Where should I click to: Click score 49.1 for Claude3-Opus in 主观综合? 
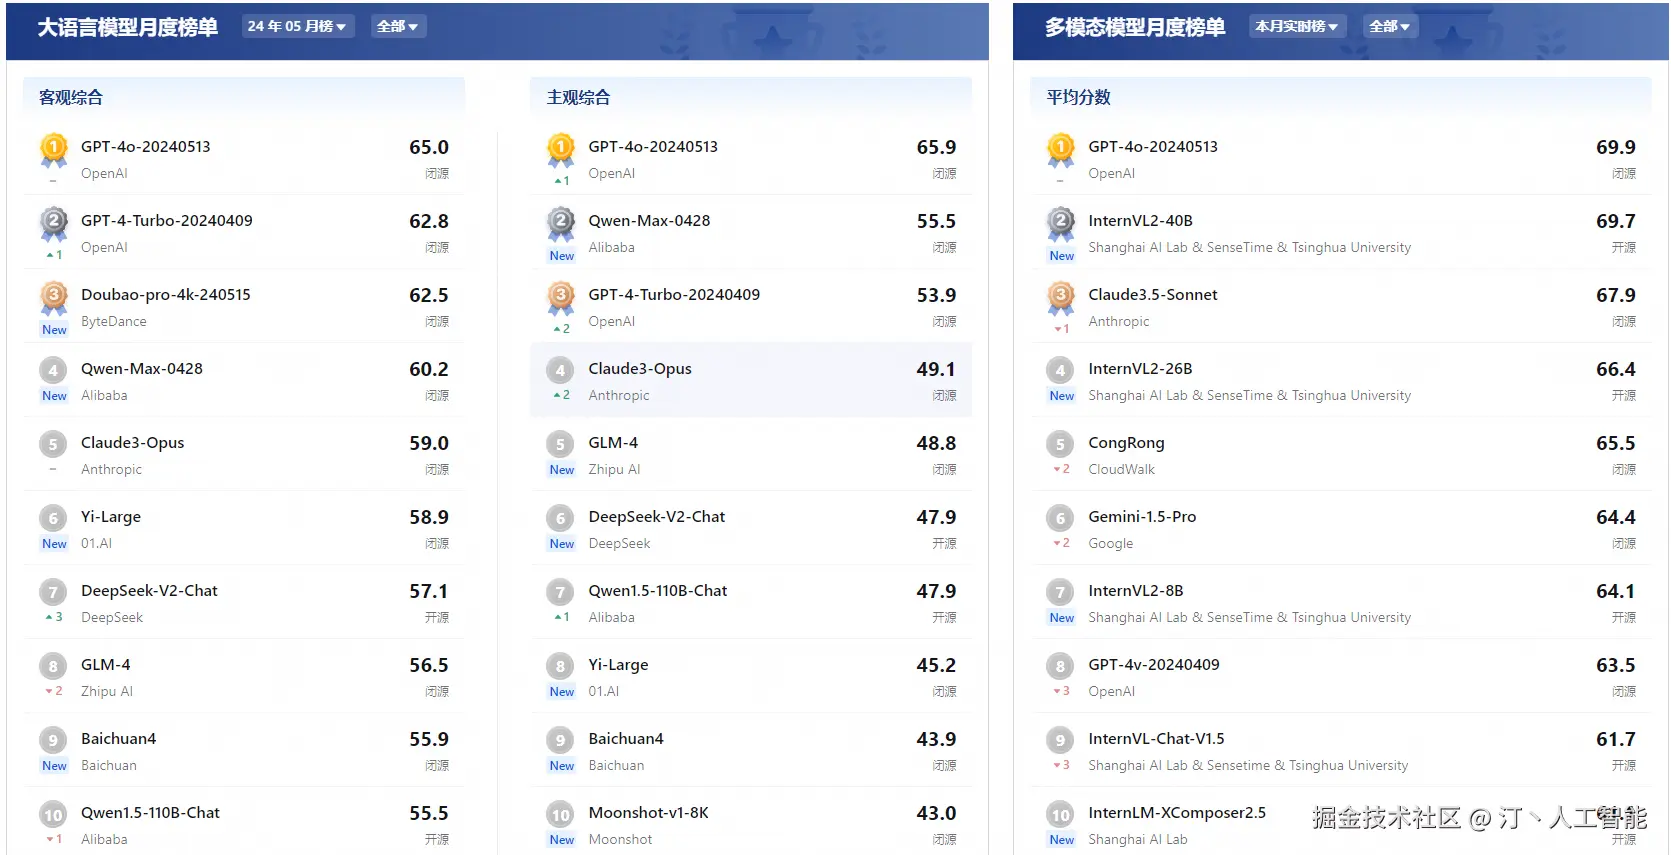936,370
